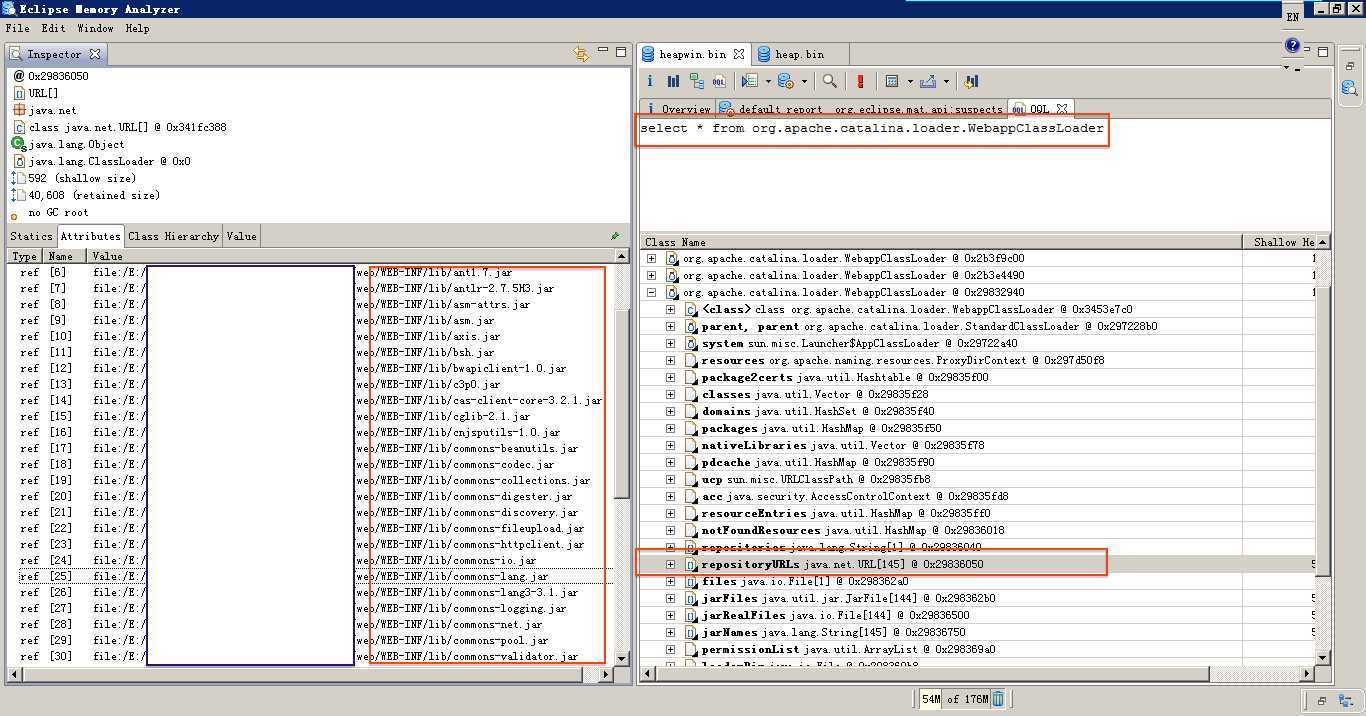Open the Overview info toolbar icon

coord(649,81)
